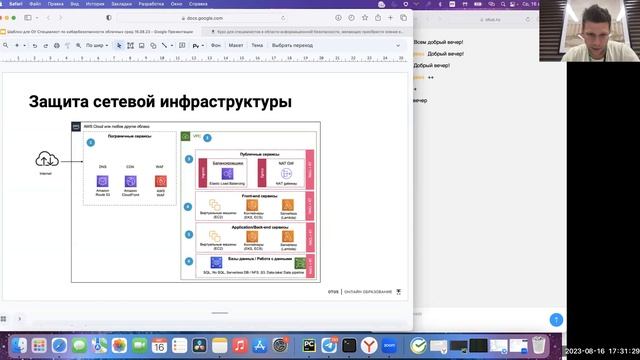
Task: Expand filmstrip panel arrow
Action: point(20,319)
